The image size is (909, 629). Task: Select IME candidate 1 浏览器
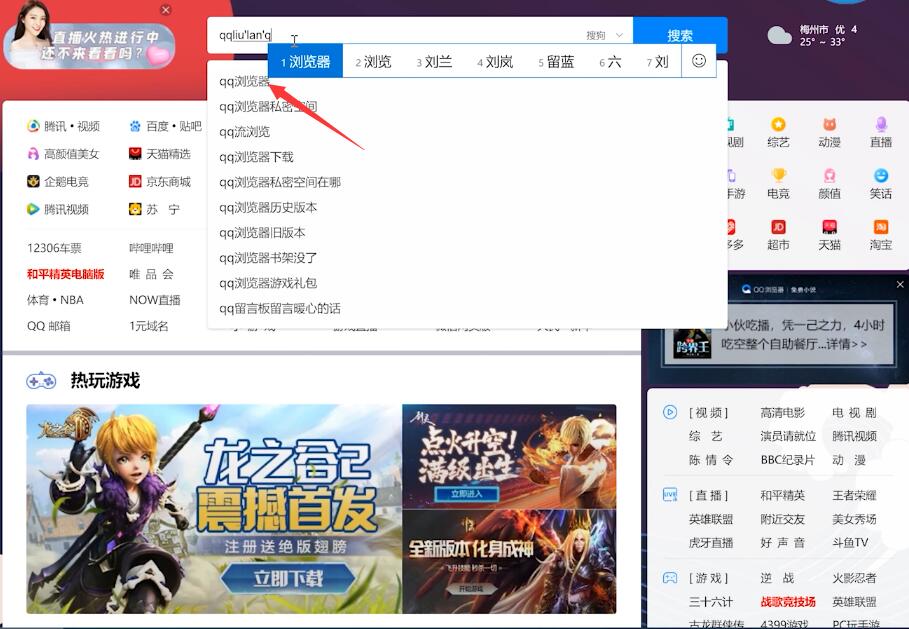tap(306, 61)
